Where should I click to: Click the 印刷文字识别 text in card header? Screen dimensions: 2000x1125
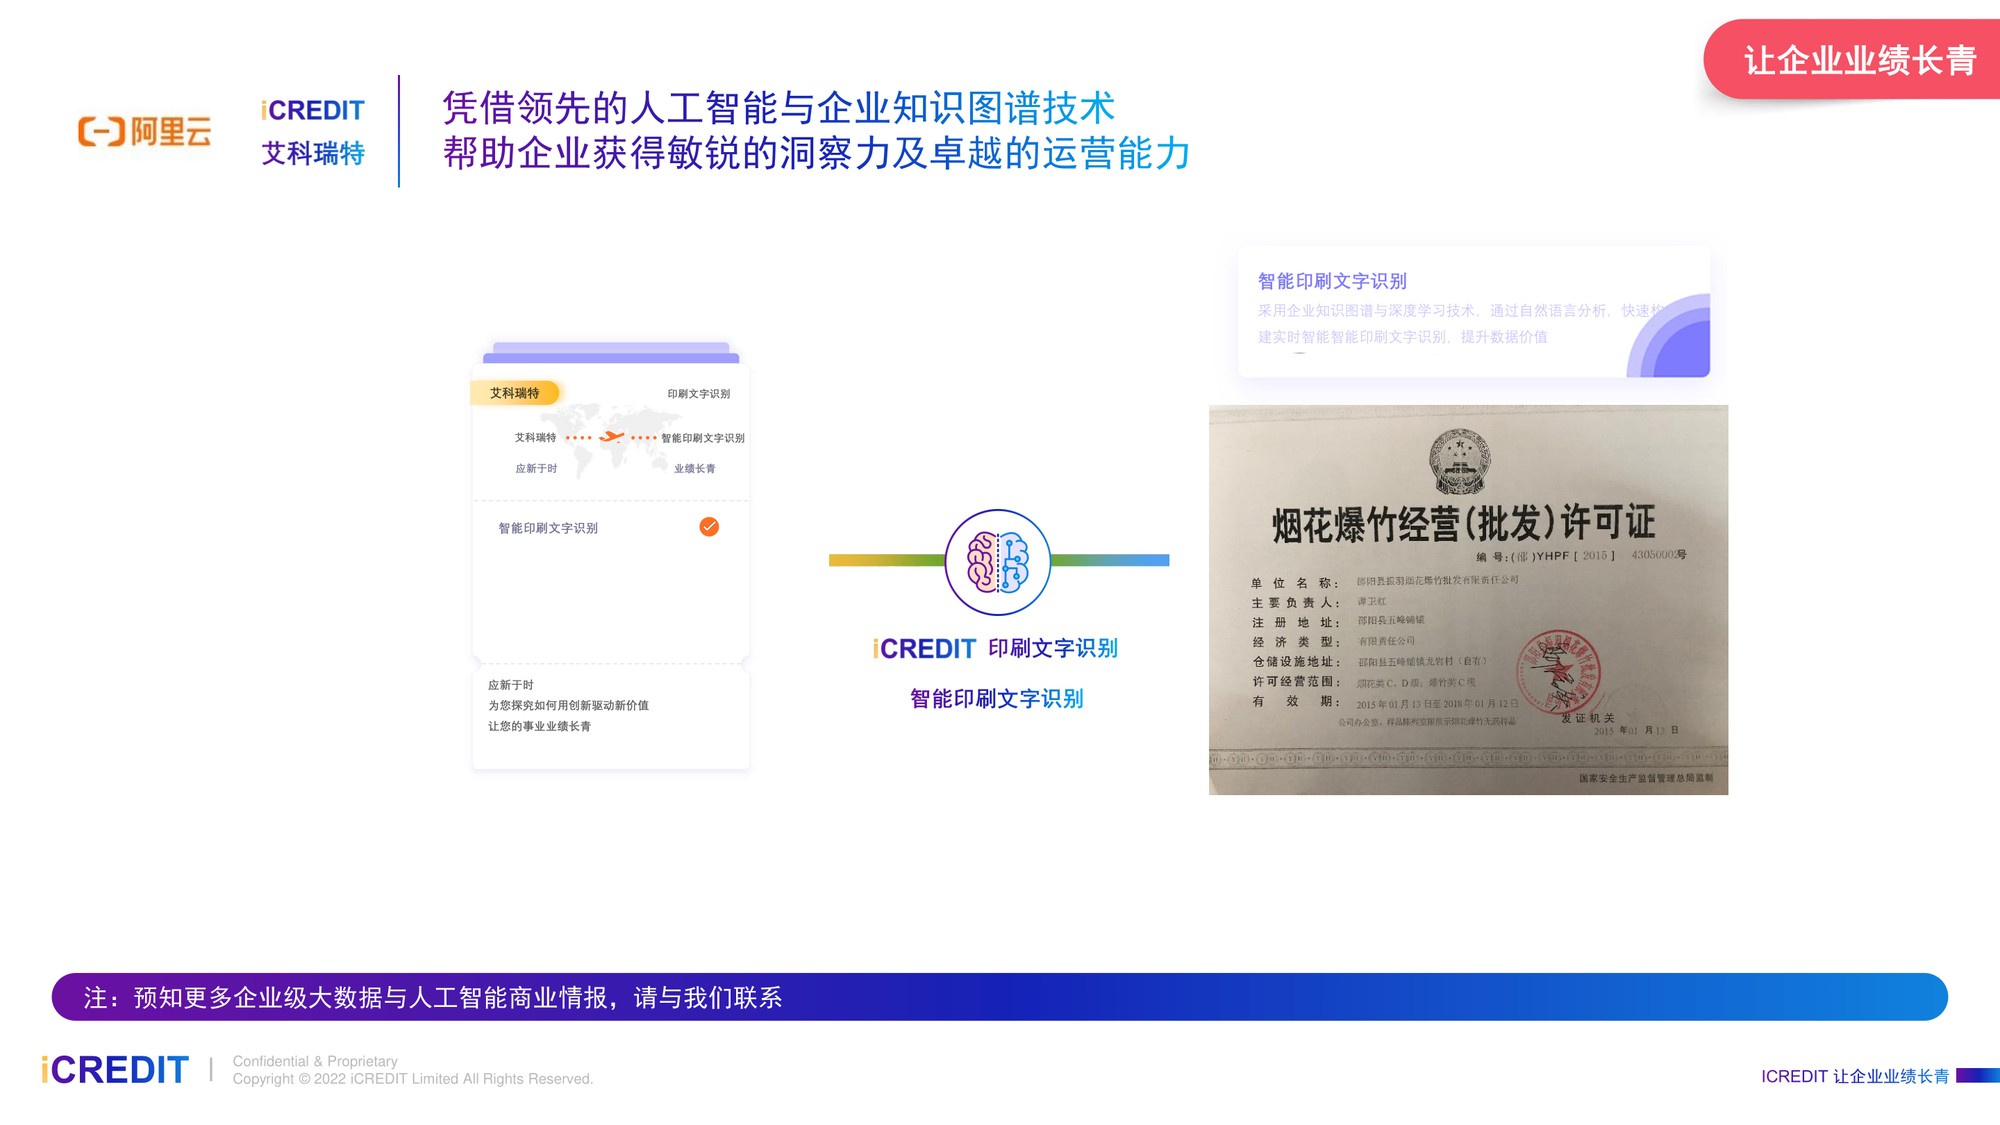(699, 394)
